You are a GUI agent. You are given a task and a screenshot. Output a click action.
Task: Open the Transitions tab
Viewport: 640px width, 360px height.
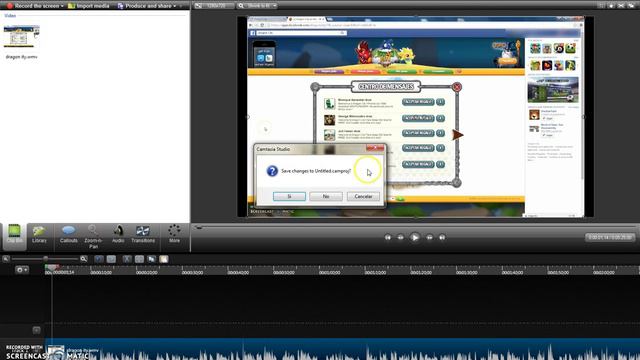click(x=143, y=236)
